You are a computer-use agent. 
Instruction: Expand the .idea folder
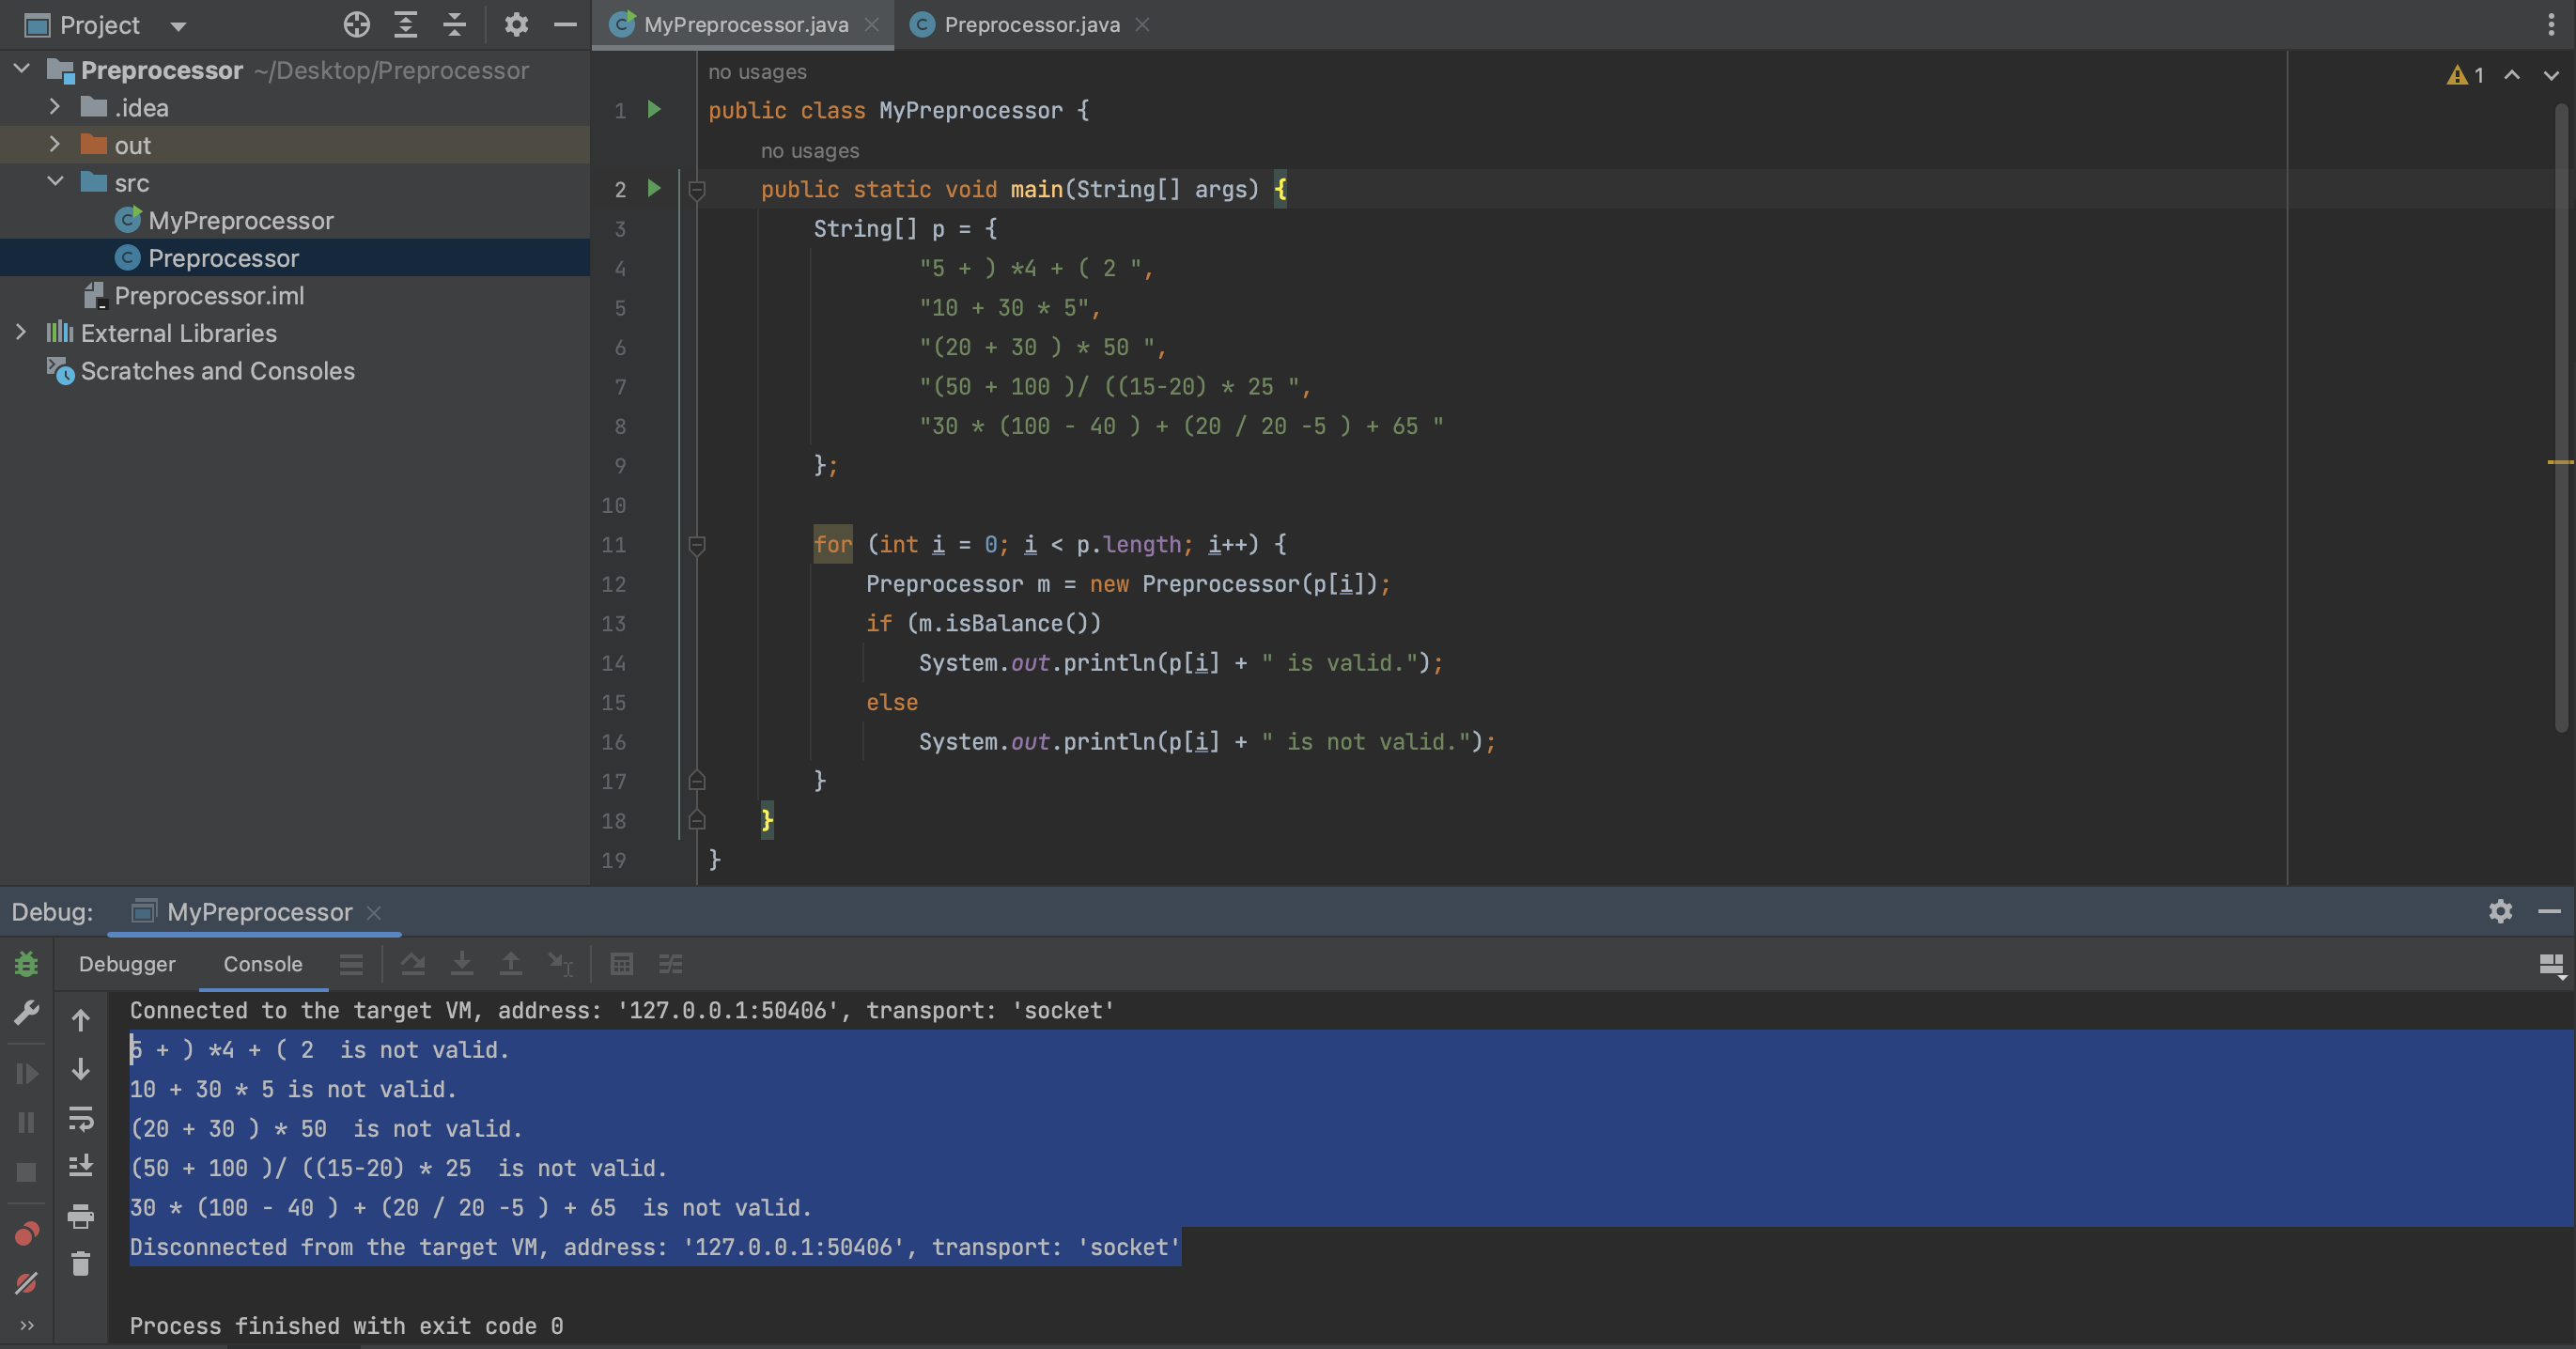55,107
